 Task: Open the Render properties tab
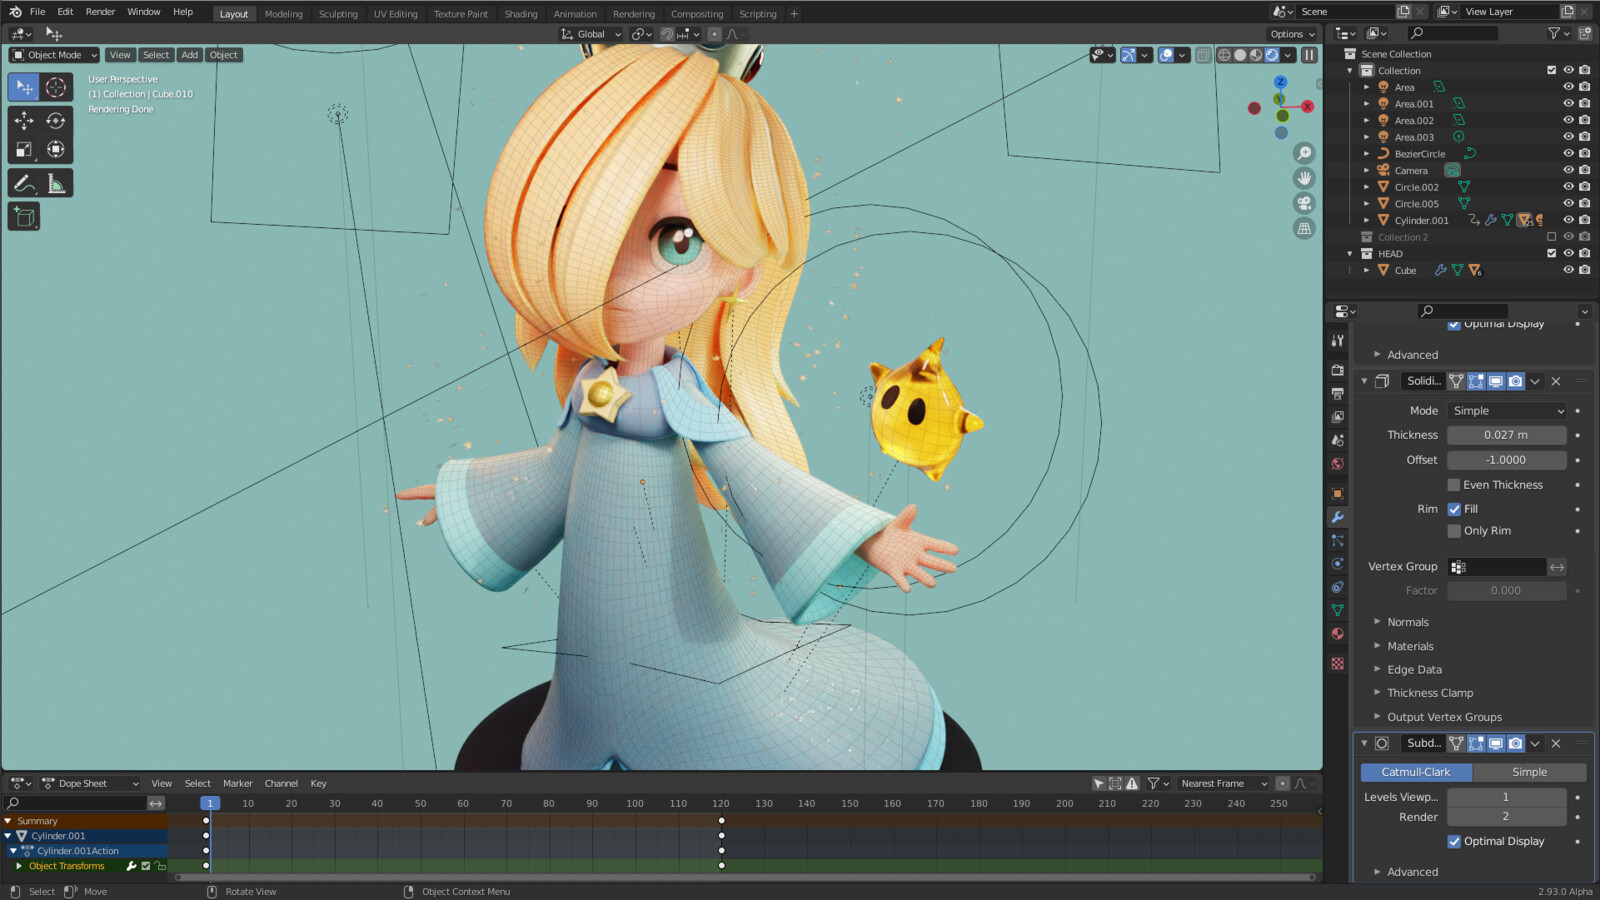point(1338,370)
